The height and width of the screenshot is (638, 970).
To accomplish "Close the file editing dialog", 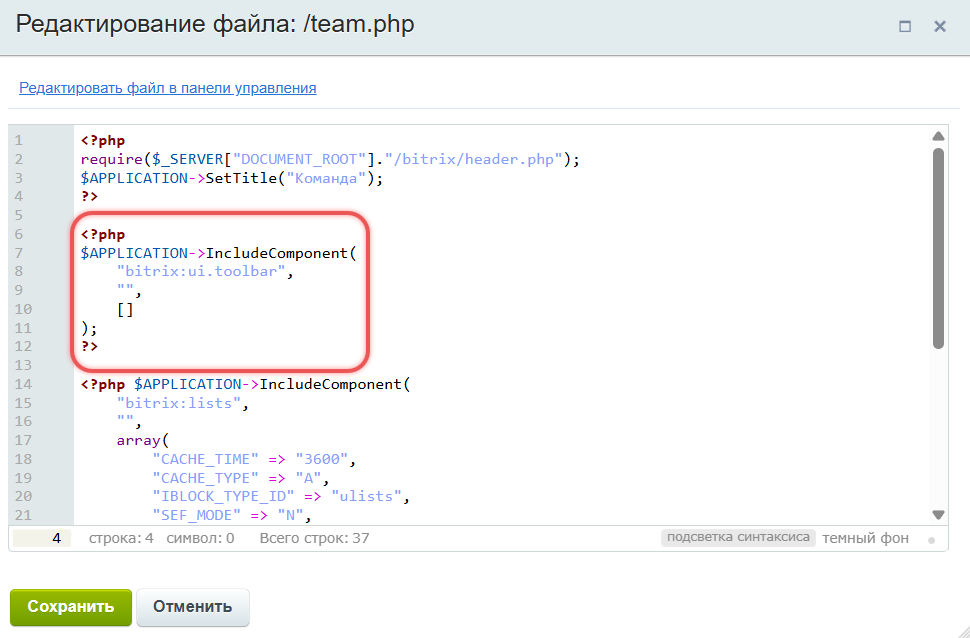I will coord(940,27).
